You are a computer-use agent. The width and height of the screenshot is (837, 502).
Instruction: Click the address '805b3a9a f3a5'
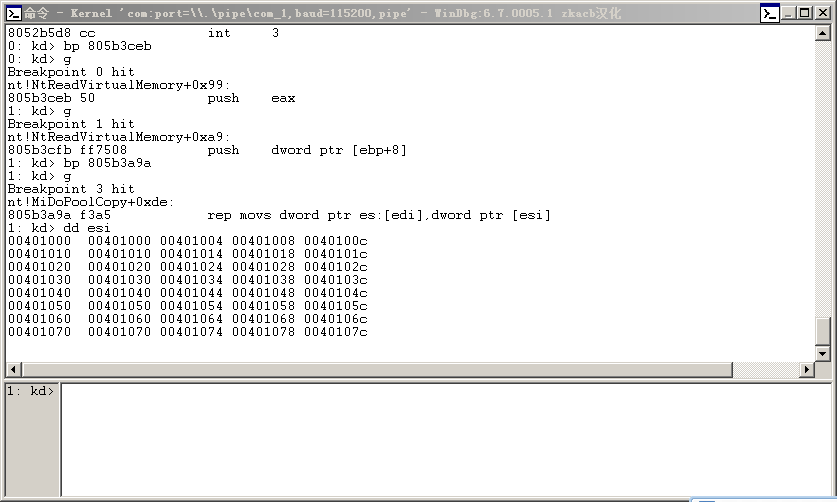(x=59, y=215)
